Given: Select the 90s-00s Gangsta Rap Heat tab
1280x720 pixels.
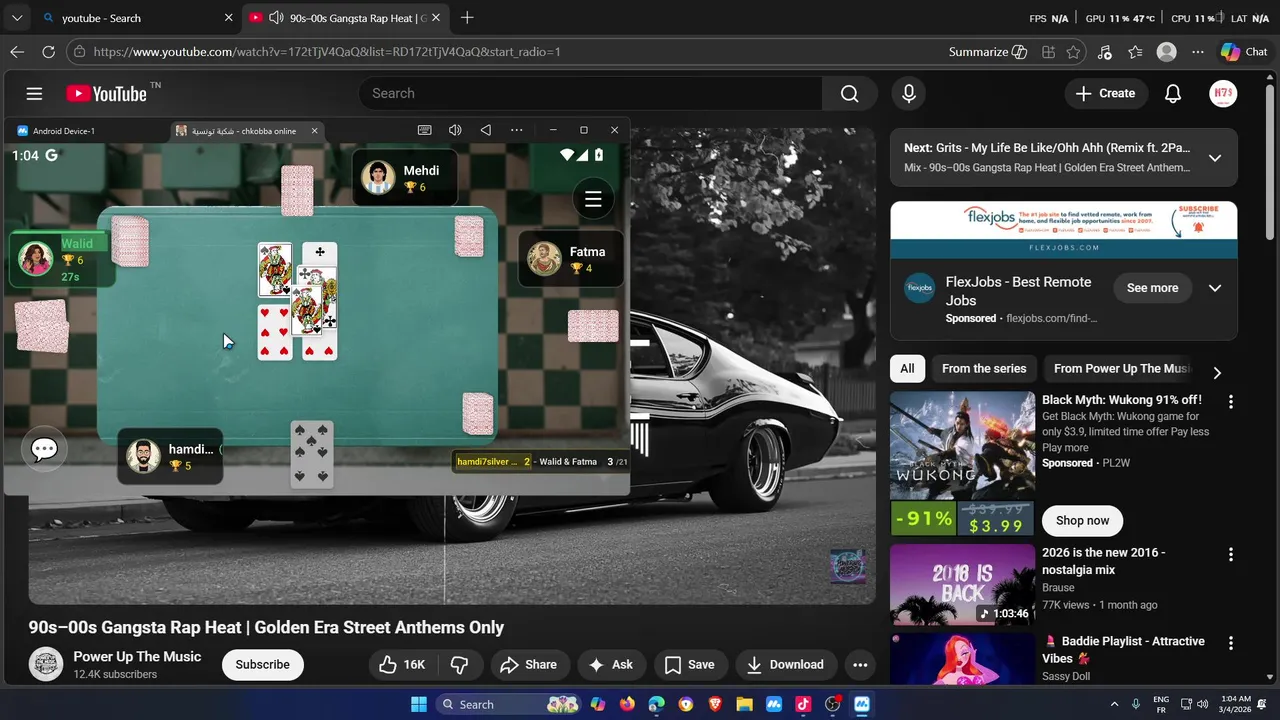Looking at the screenshot, I should (344, 18).
